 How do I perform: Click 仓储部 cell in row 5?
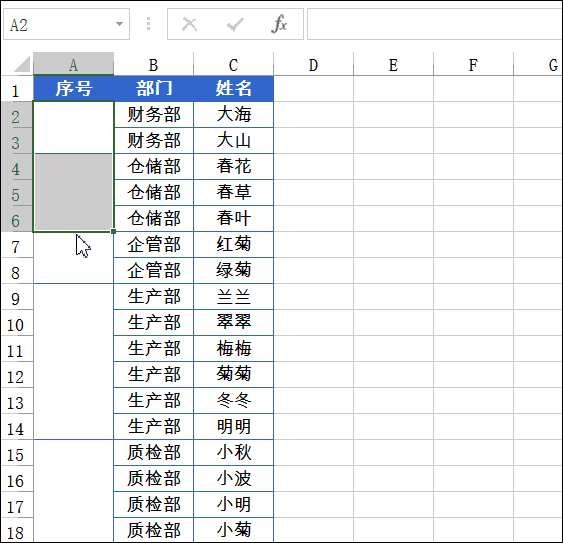[x=154, y=193]
